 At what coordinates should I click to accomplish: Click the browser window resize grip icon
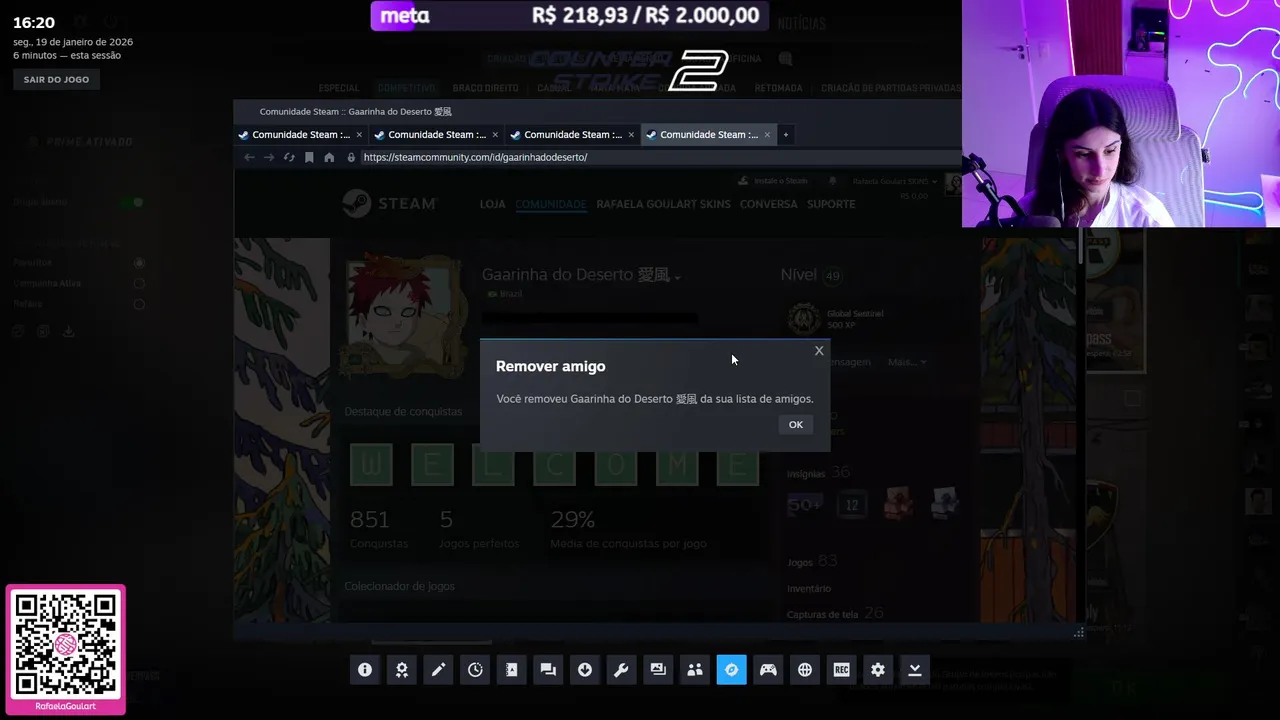1079,632
